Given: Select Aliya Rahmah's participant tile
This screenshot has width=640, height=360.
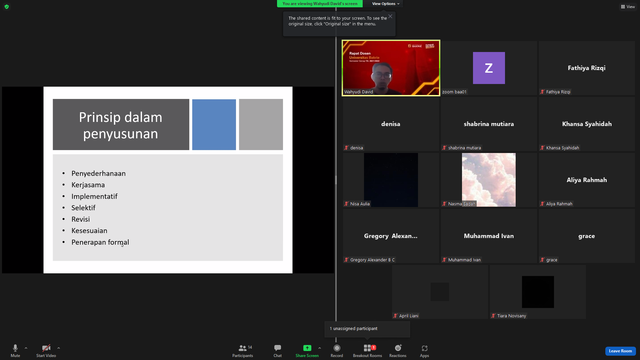Looking at the screenshot, I should tap(587, 180).
